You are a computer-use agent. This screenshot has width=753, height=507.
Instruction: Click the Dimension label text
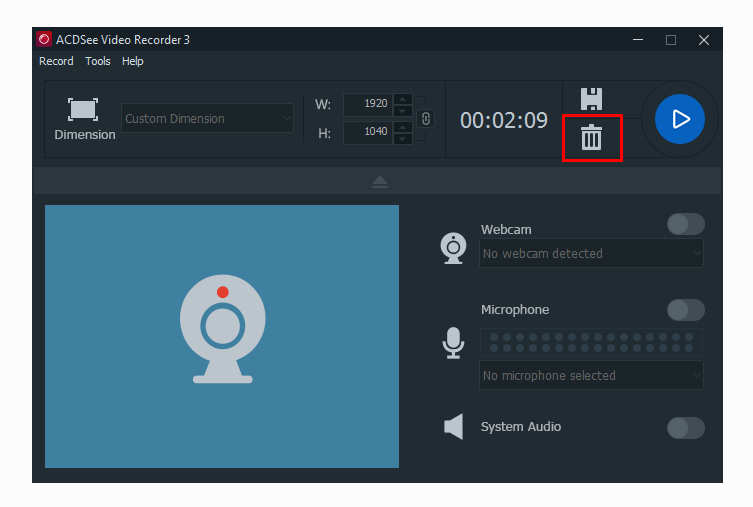tap(85, 134)
